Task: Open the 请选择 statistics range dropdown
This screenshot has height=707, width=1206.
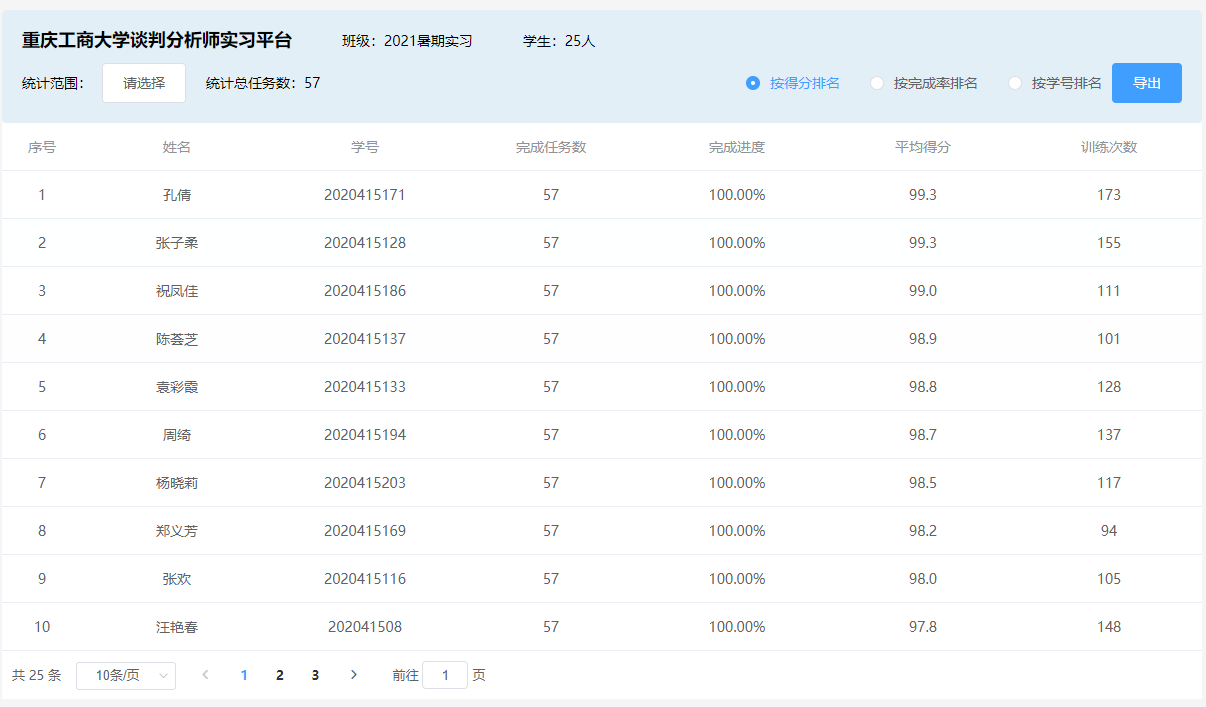Action: (x=144, y=83)
